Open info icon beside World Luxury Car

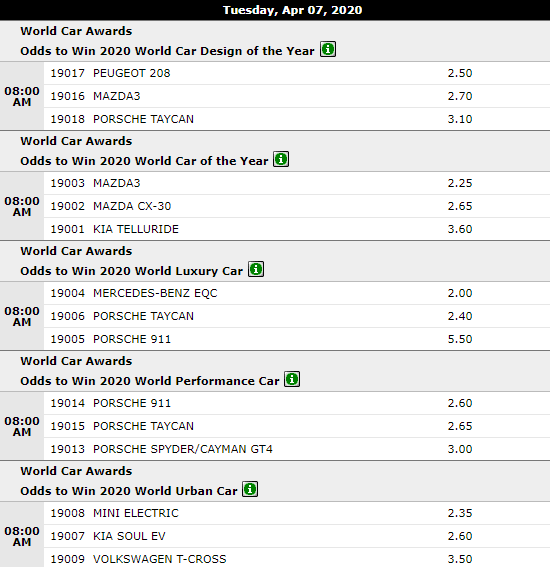click(x=256, y=269)
